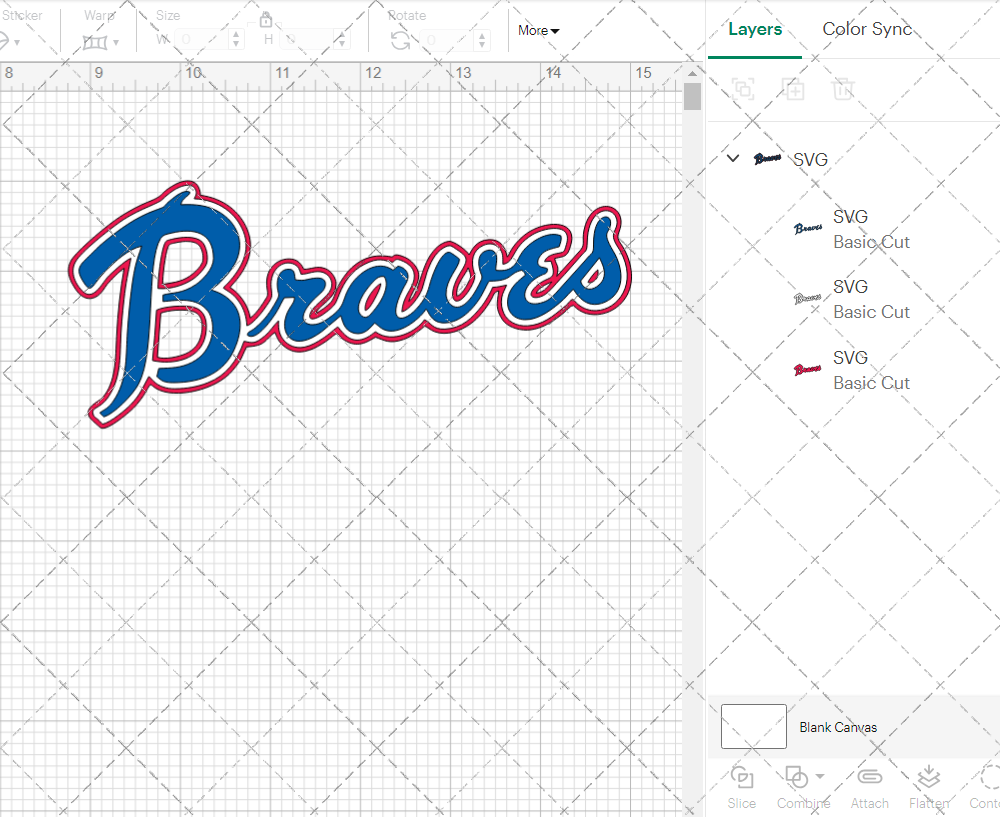
Task: Select the red Braves SVG layer
Action: [851, 370]
